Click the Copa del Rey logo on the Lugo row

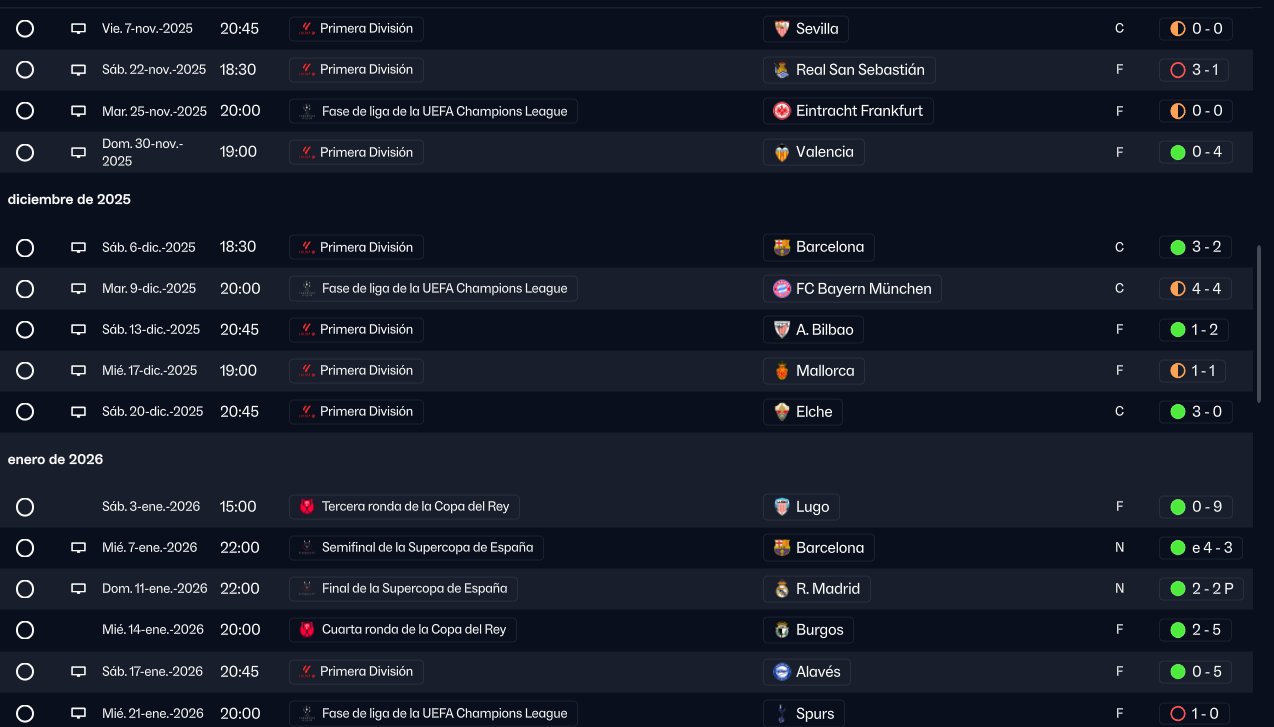click(308, 507)
